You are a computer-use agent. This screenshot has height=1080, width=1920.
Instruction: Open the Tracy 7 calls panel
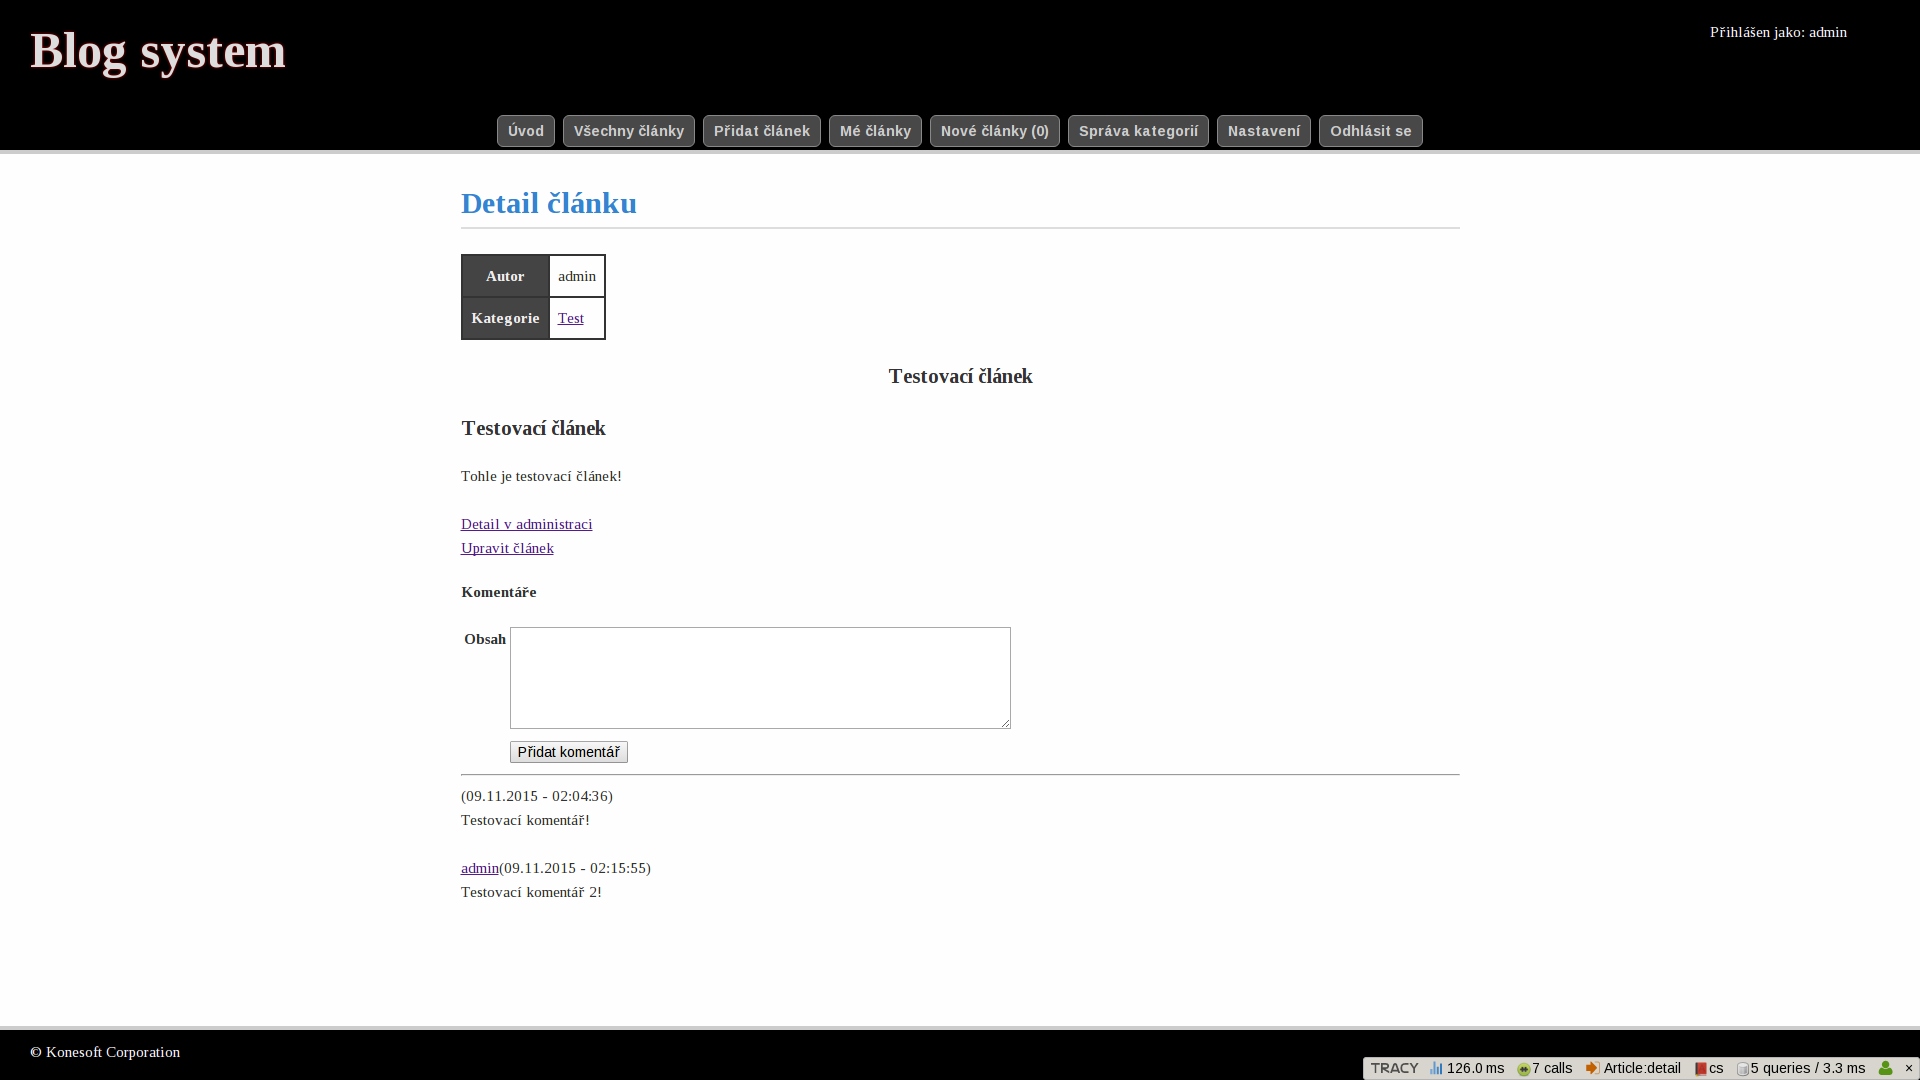pyautogui.click(x=1545, y=1068)
